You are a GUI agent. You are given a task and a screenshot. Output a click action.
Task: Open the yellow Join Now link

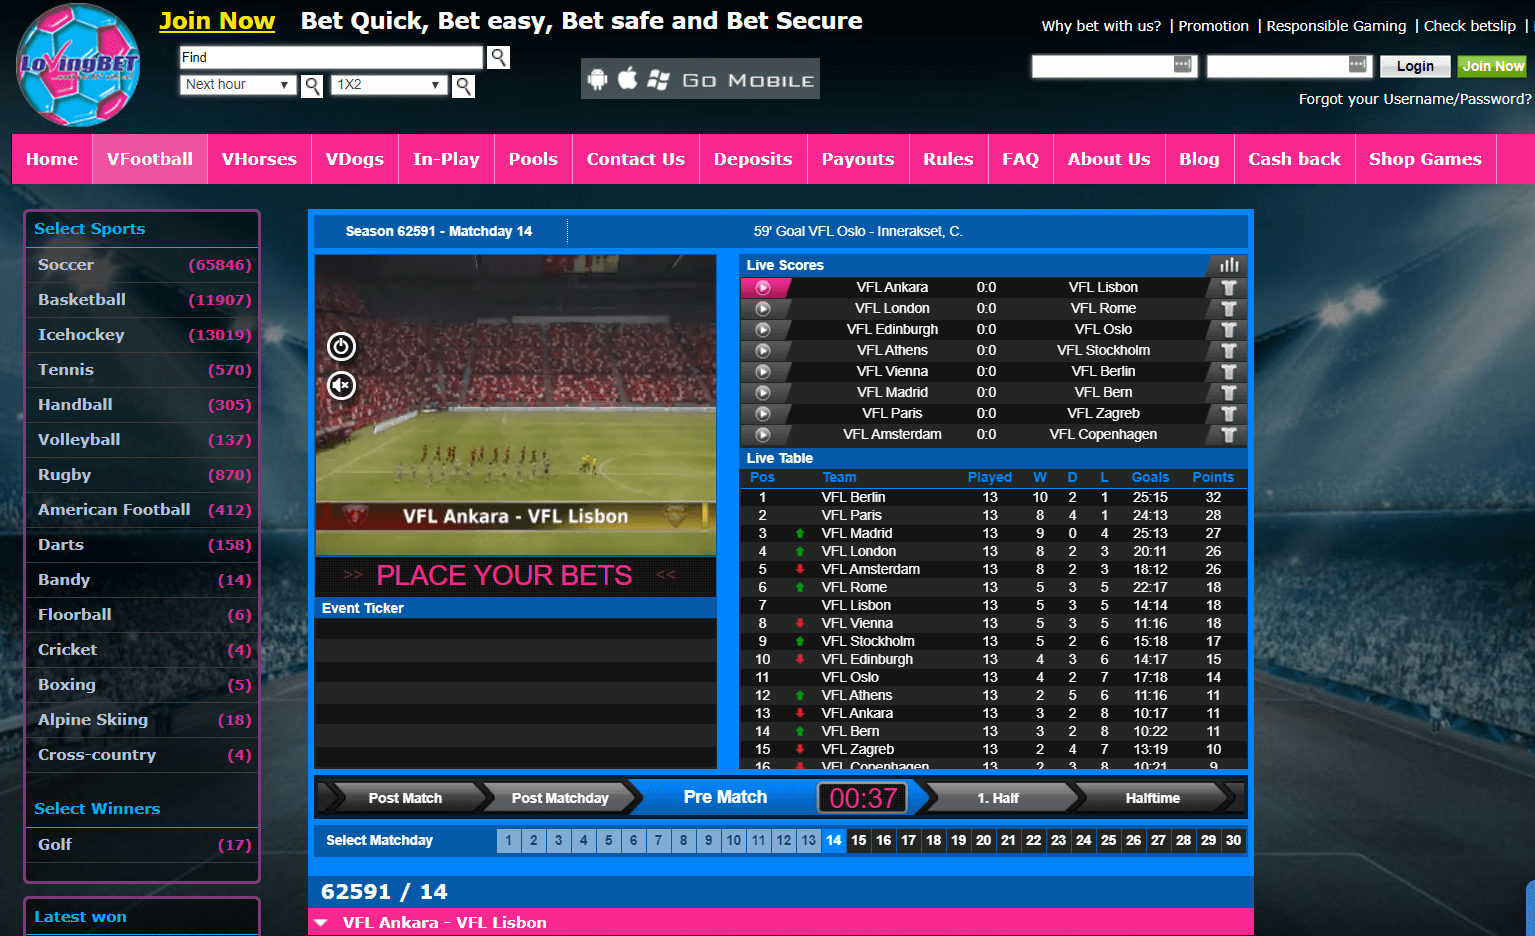point(217,21)
